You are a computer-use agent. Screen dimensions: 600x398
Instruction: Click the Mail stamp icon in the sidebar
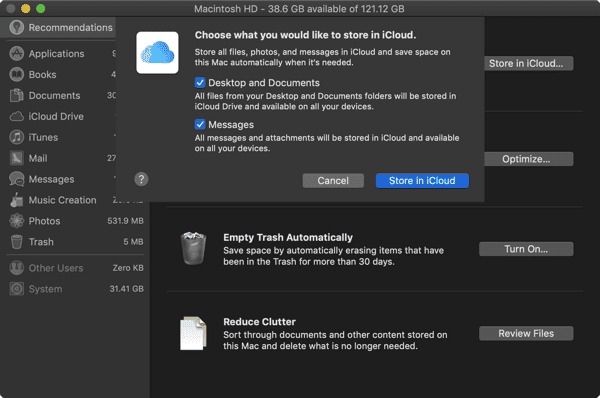[16, 158]
